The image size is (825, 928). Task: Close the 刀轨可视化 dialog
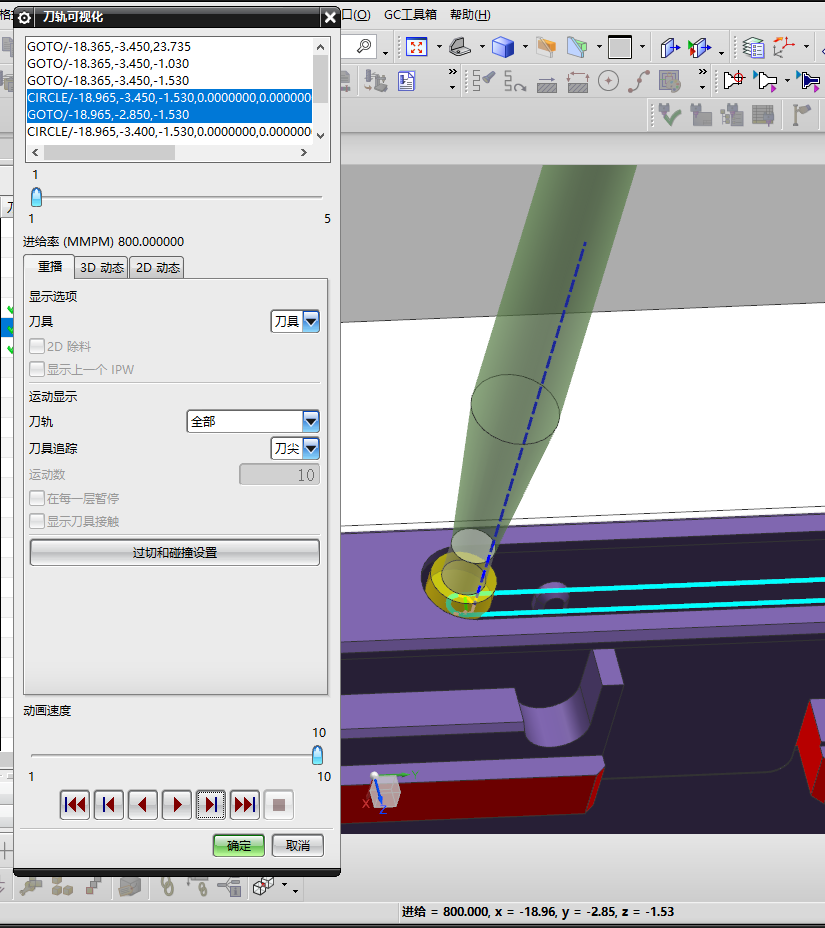click(x=330, y=18)
